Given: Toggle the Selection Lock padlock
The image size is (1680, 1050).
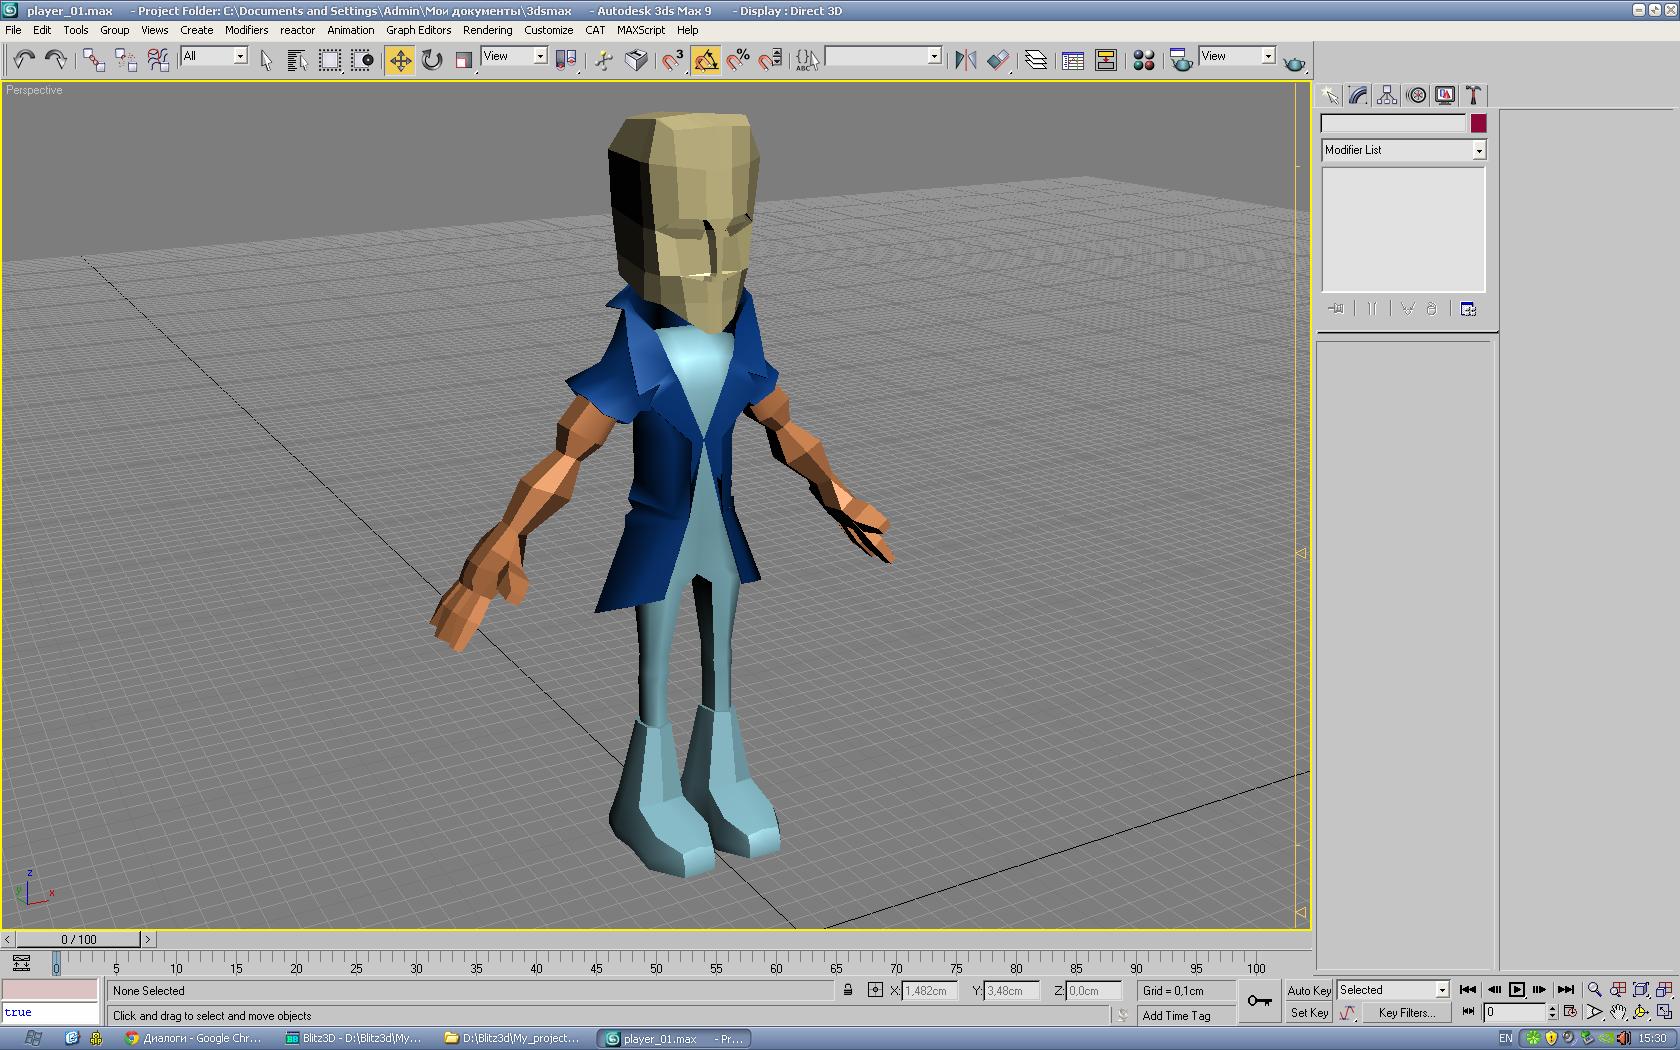Looking at the screenshot, I should tap(848, 990).
